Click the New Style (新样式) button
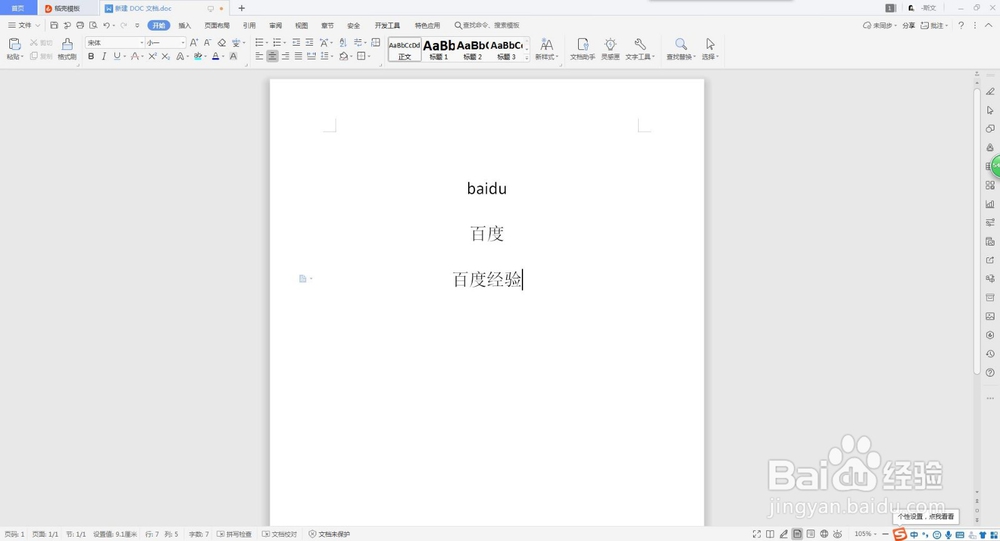The image size is (1000, 541). pos(547,48)
